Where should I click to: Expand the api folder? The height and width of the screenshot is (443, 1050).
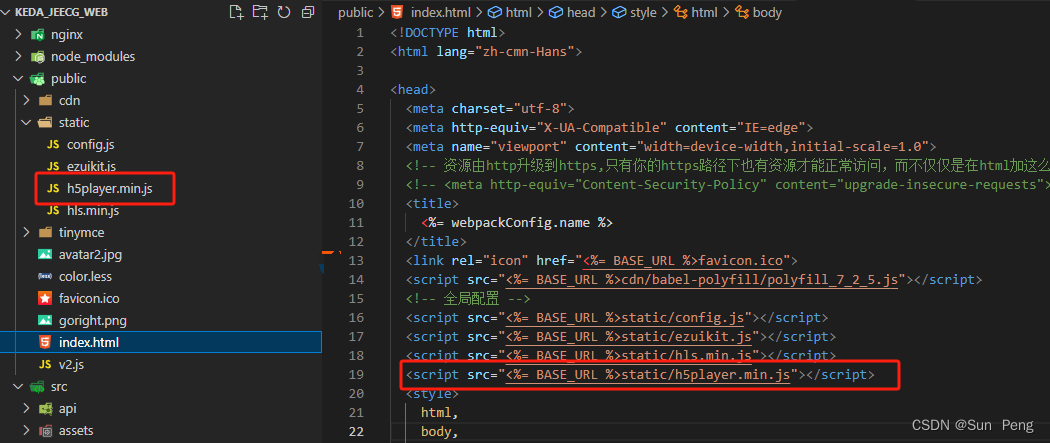[x=26, y=409]
